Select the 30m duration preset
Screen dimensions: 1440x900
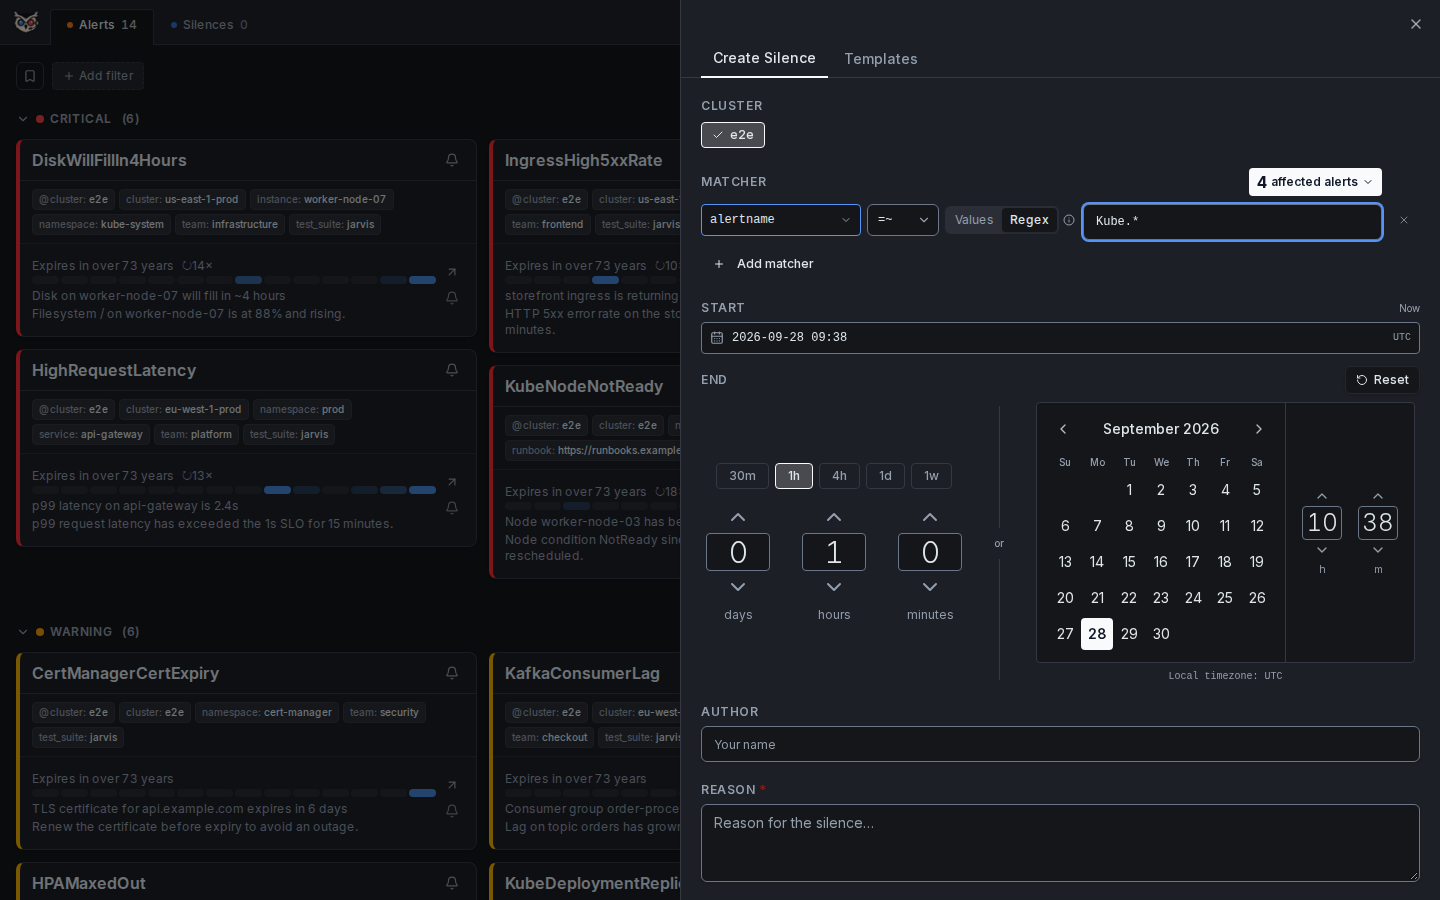(742, 476)
